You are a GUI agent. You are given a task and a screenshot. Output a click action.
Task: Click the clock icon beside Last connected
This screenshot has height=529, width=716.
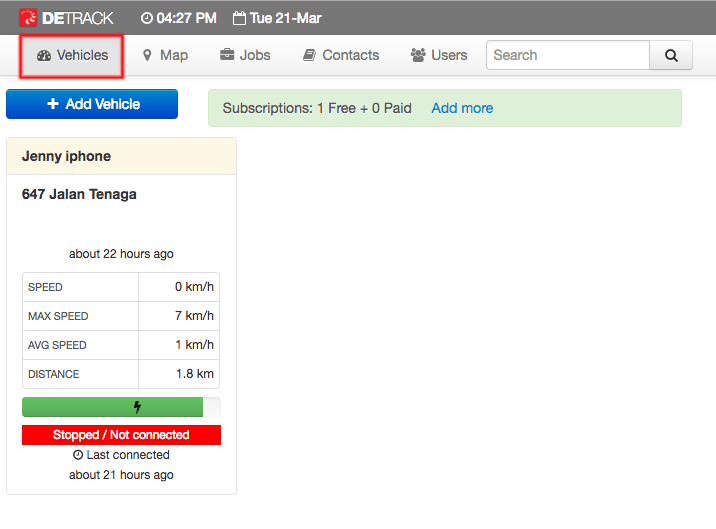(x=78, y=455)
